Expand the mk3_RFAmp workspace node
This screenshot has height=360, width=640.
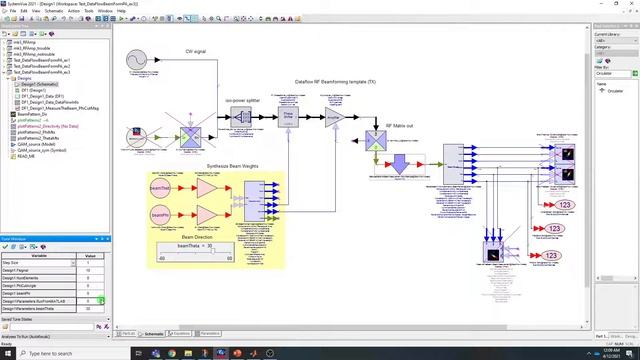[x=4, y=42]
